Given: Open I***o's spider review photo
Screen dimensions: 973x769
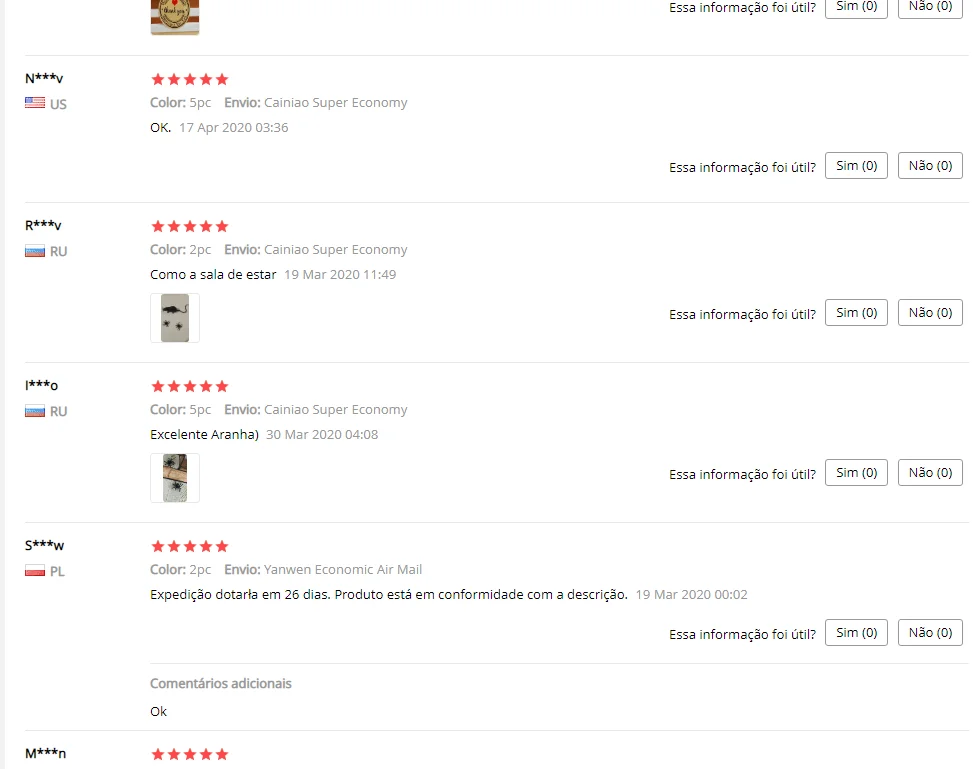Looking at the screenshot, I should click(x=175, y=478).
